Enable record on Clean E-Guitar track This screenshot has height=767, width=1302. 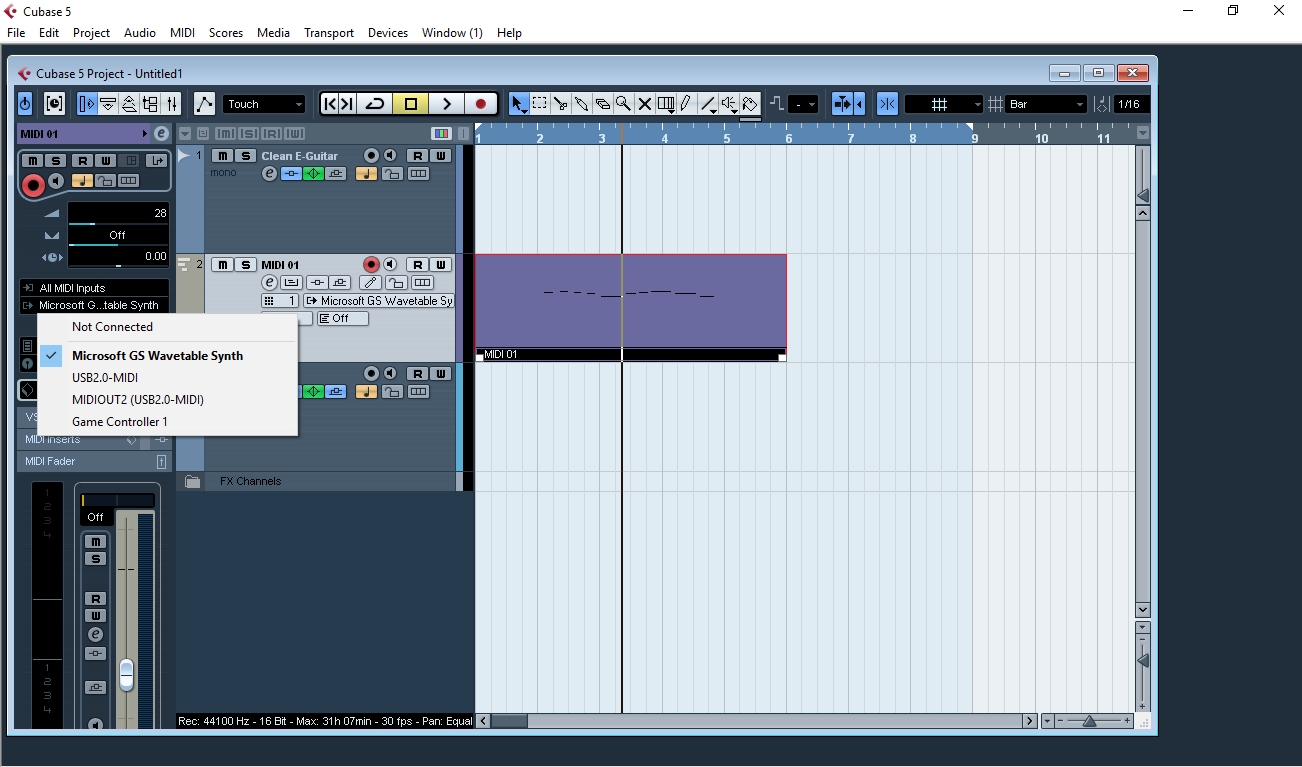pos(371,156)
